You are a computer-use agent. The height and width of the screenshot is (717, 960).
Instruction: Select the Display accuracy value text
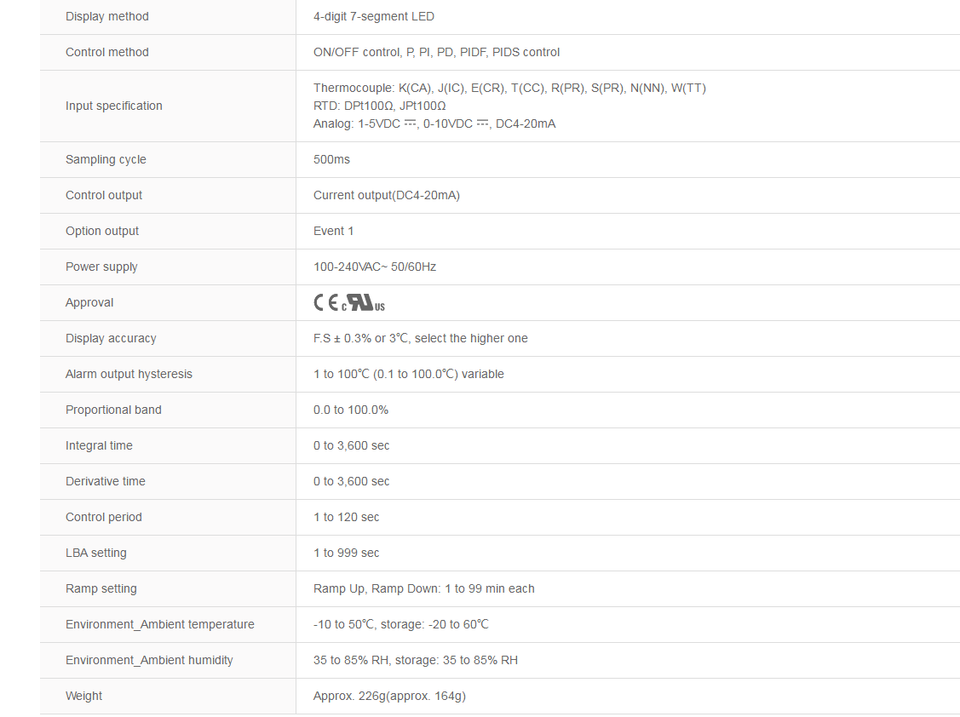click(421, 338)
